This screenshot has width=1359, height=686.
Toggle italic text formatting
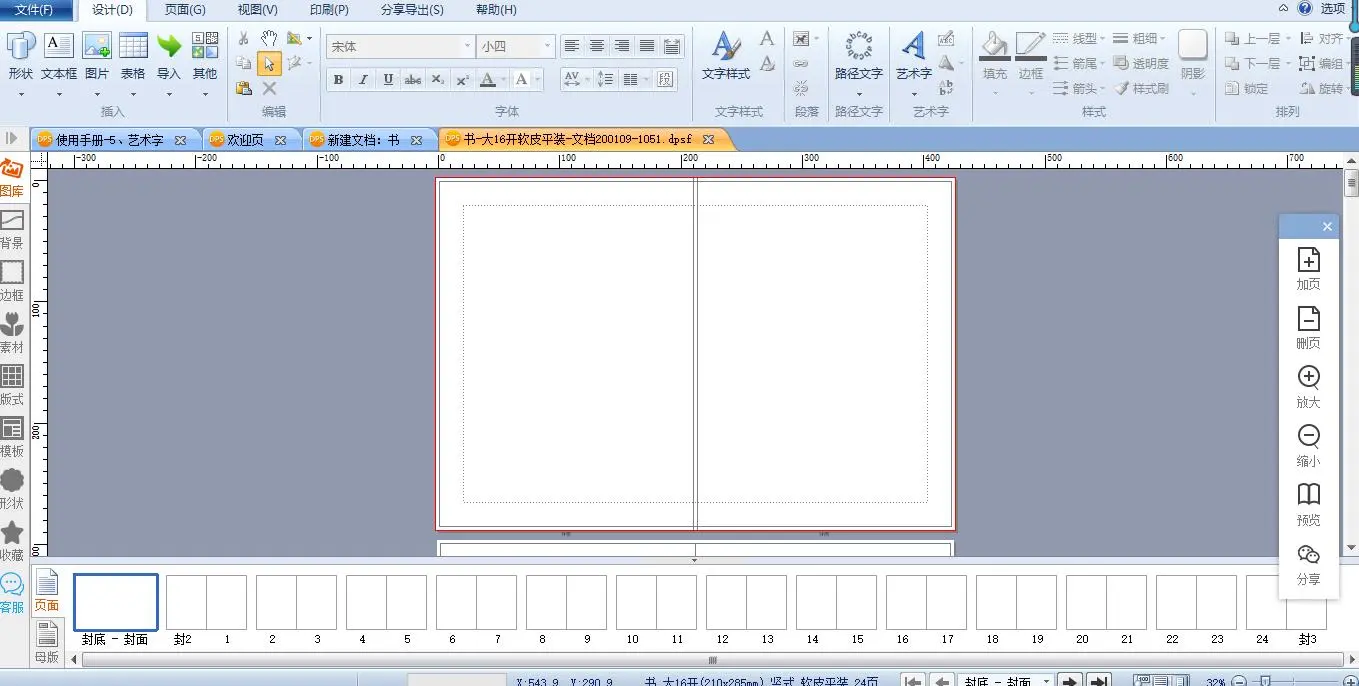(x=363, y=80)
